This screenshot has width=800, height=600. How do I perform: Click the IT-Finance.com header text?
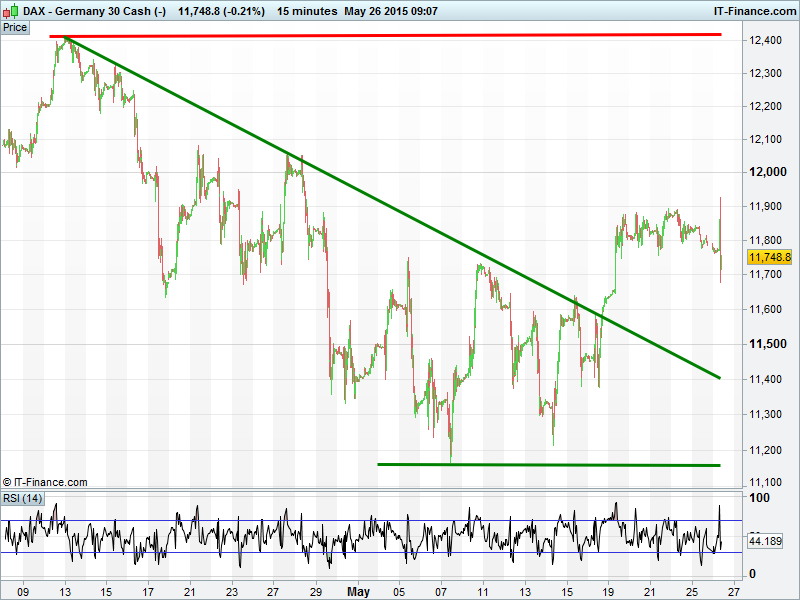pos(754,11)
